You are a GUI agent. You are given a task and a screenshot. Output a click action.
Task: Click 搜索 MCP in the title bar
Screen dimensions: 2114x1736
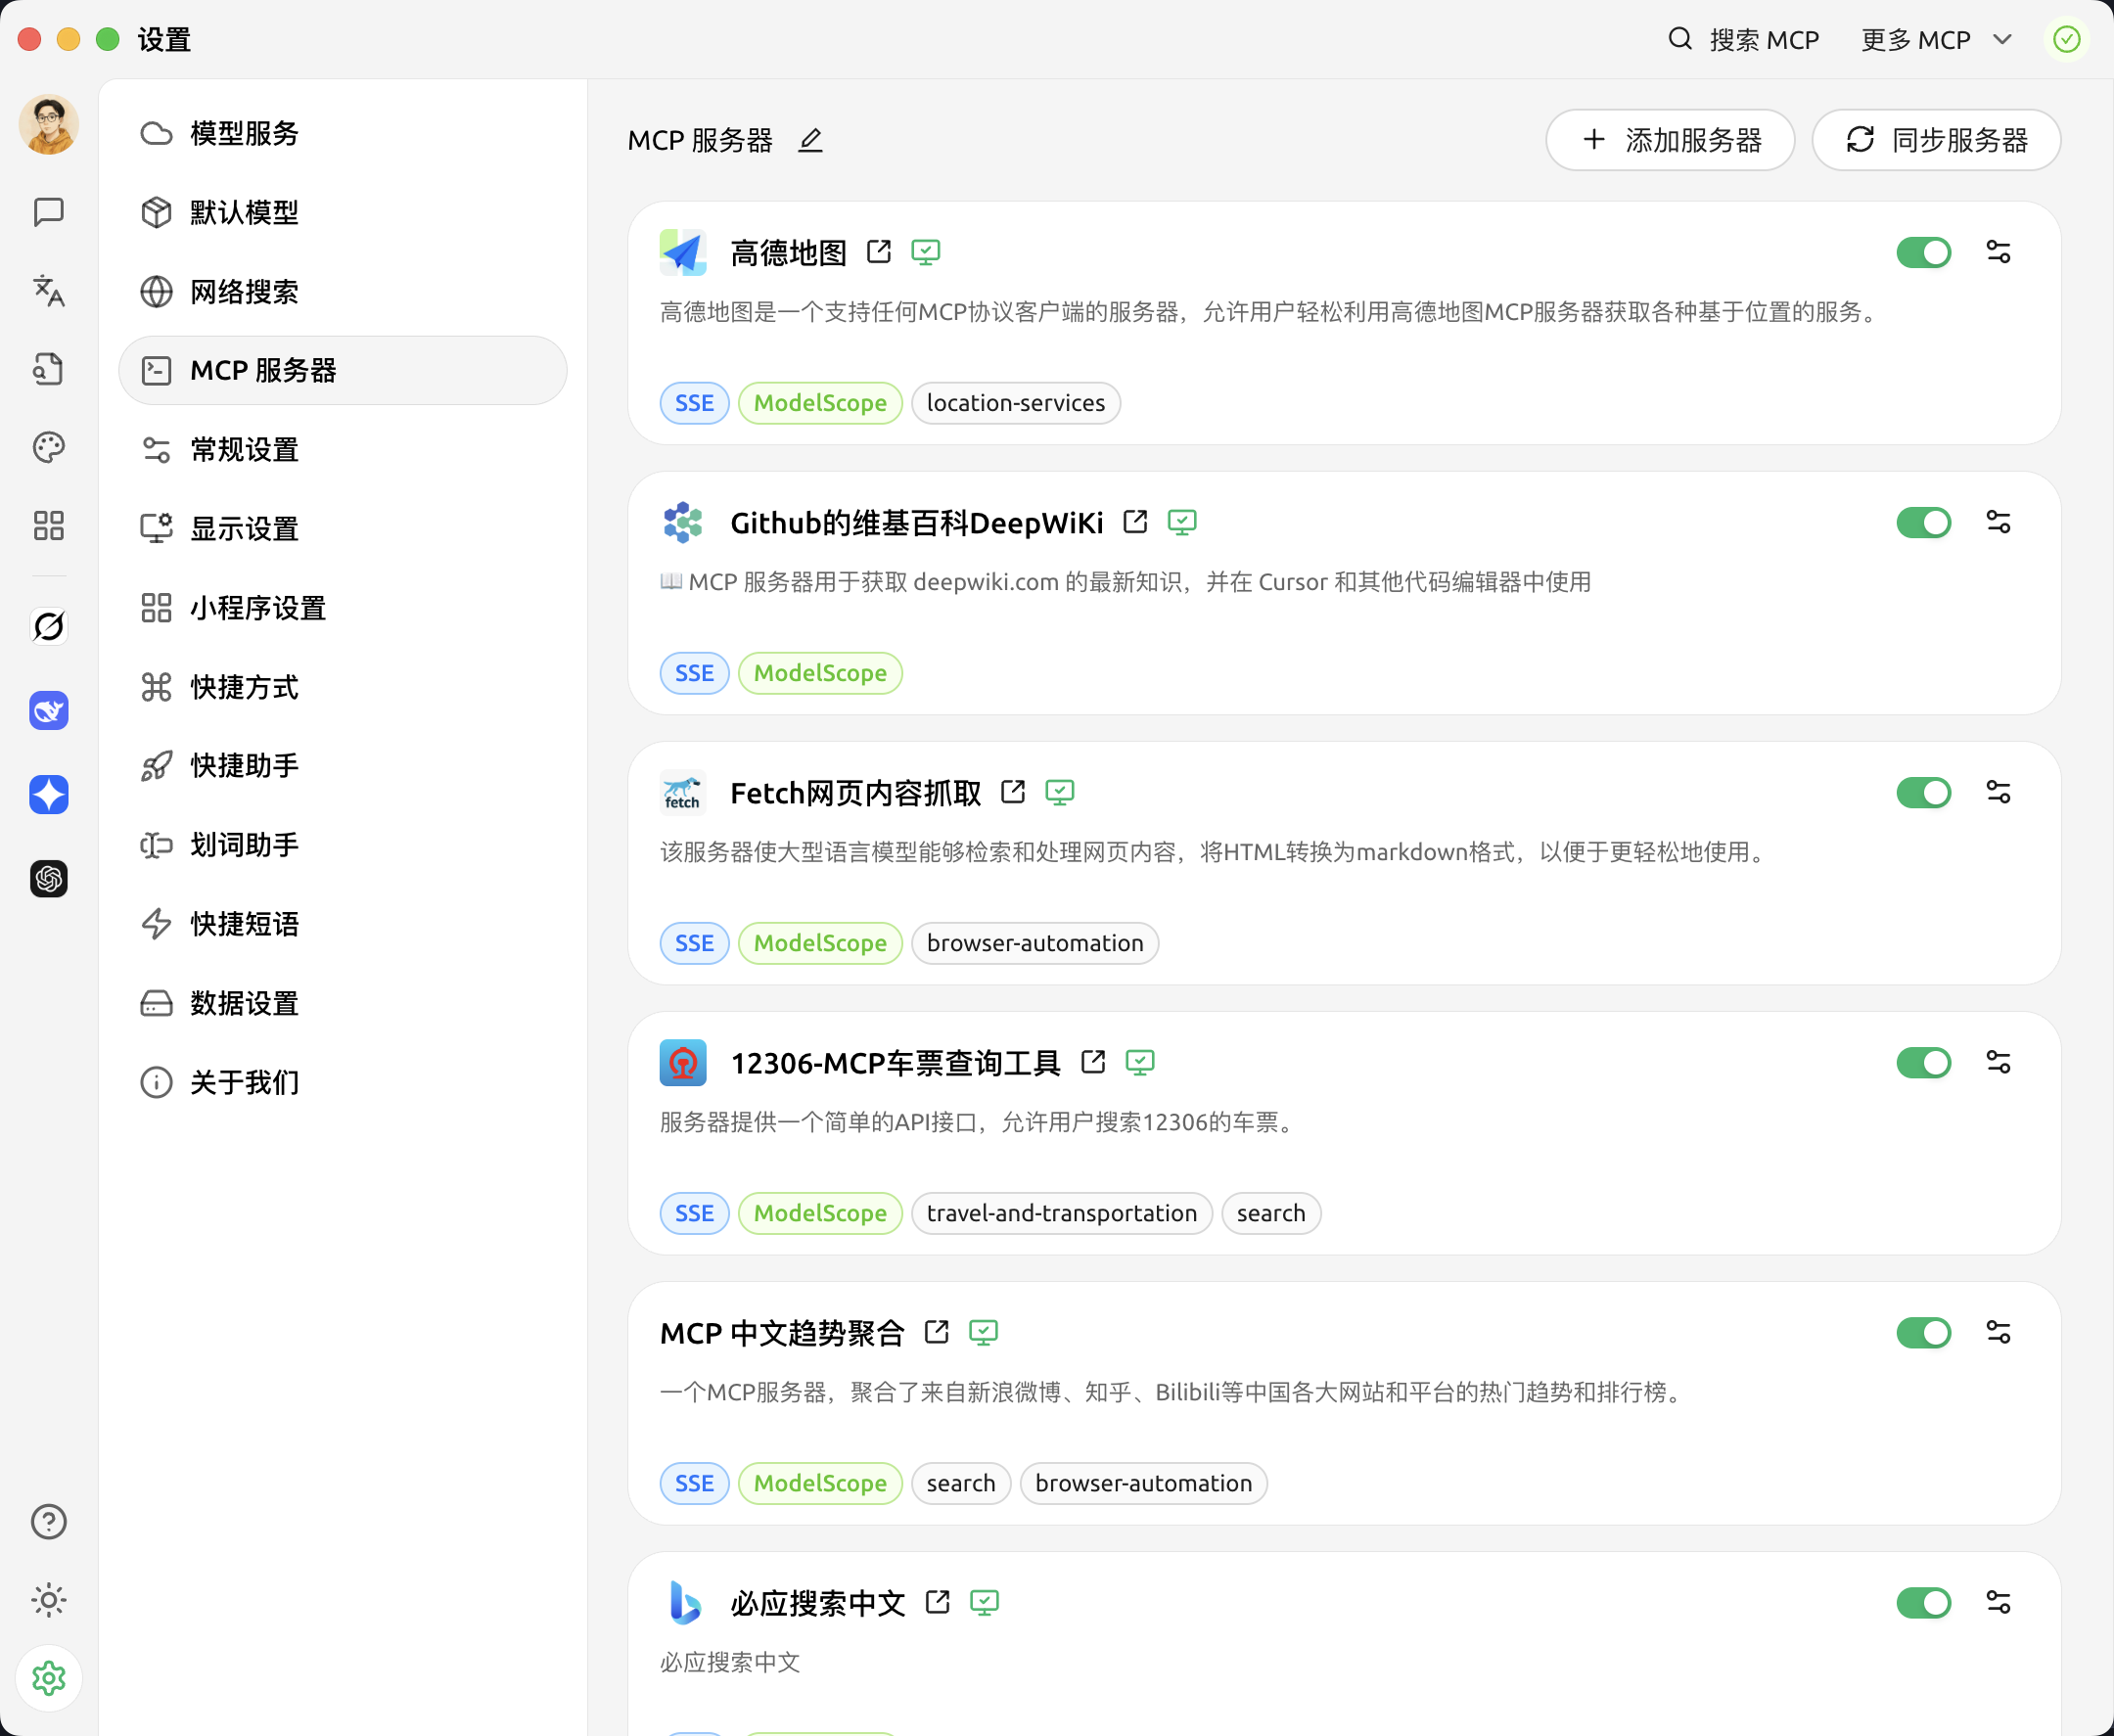pyautogui.click(x=1744, y=40)
